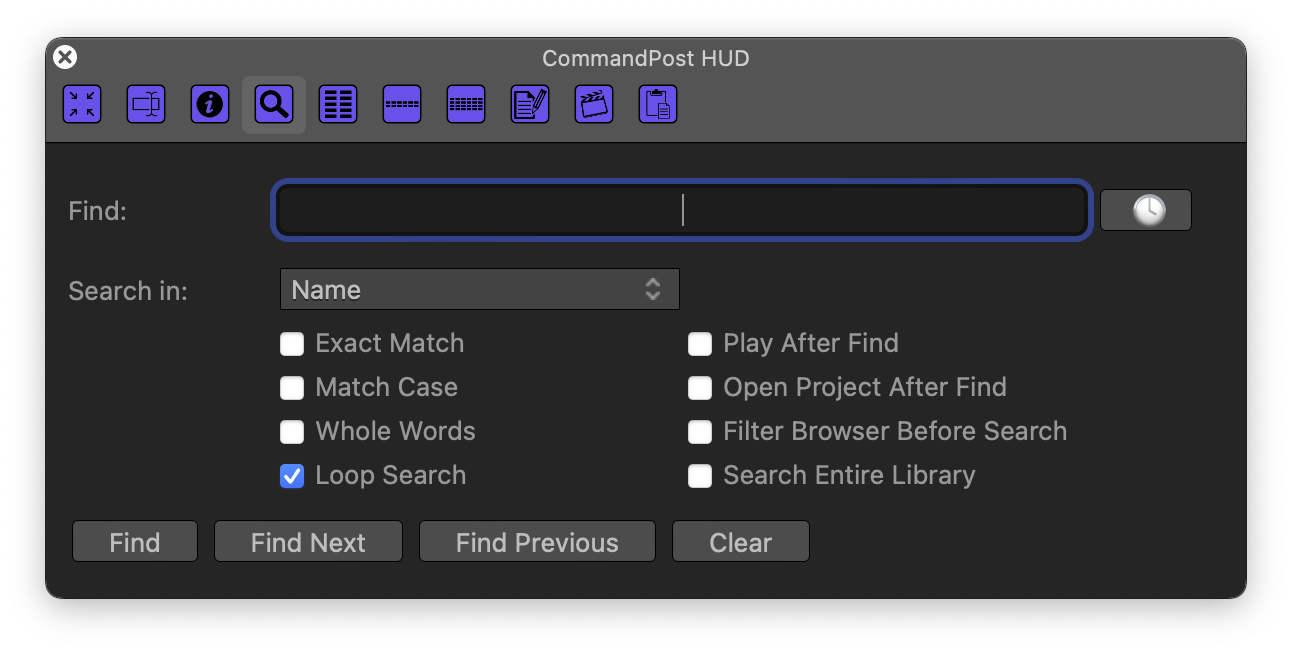The height and width of the screenshot is (652, 1292).
Task: Check Open Project After Find
Action: (x=700, y=388)
